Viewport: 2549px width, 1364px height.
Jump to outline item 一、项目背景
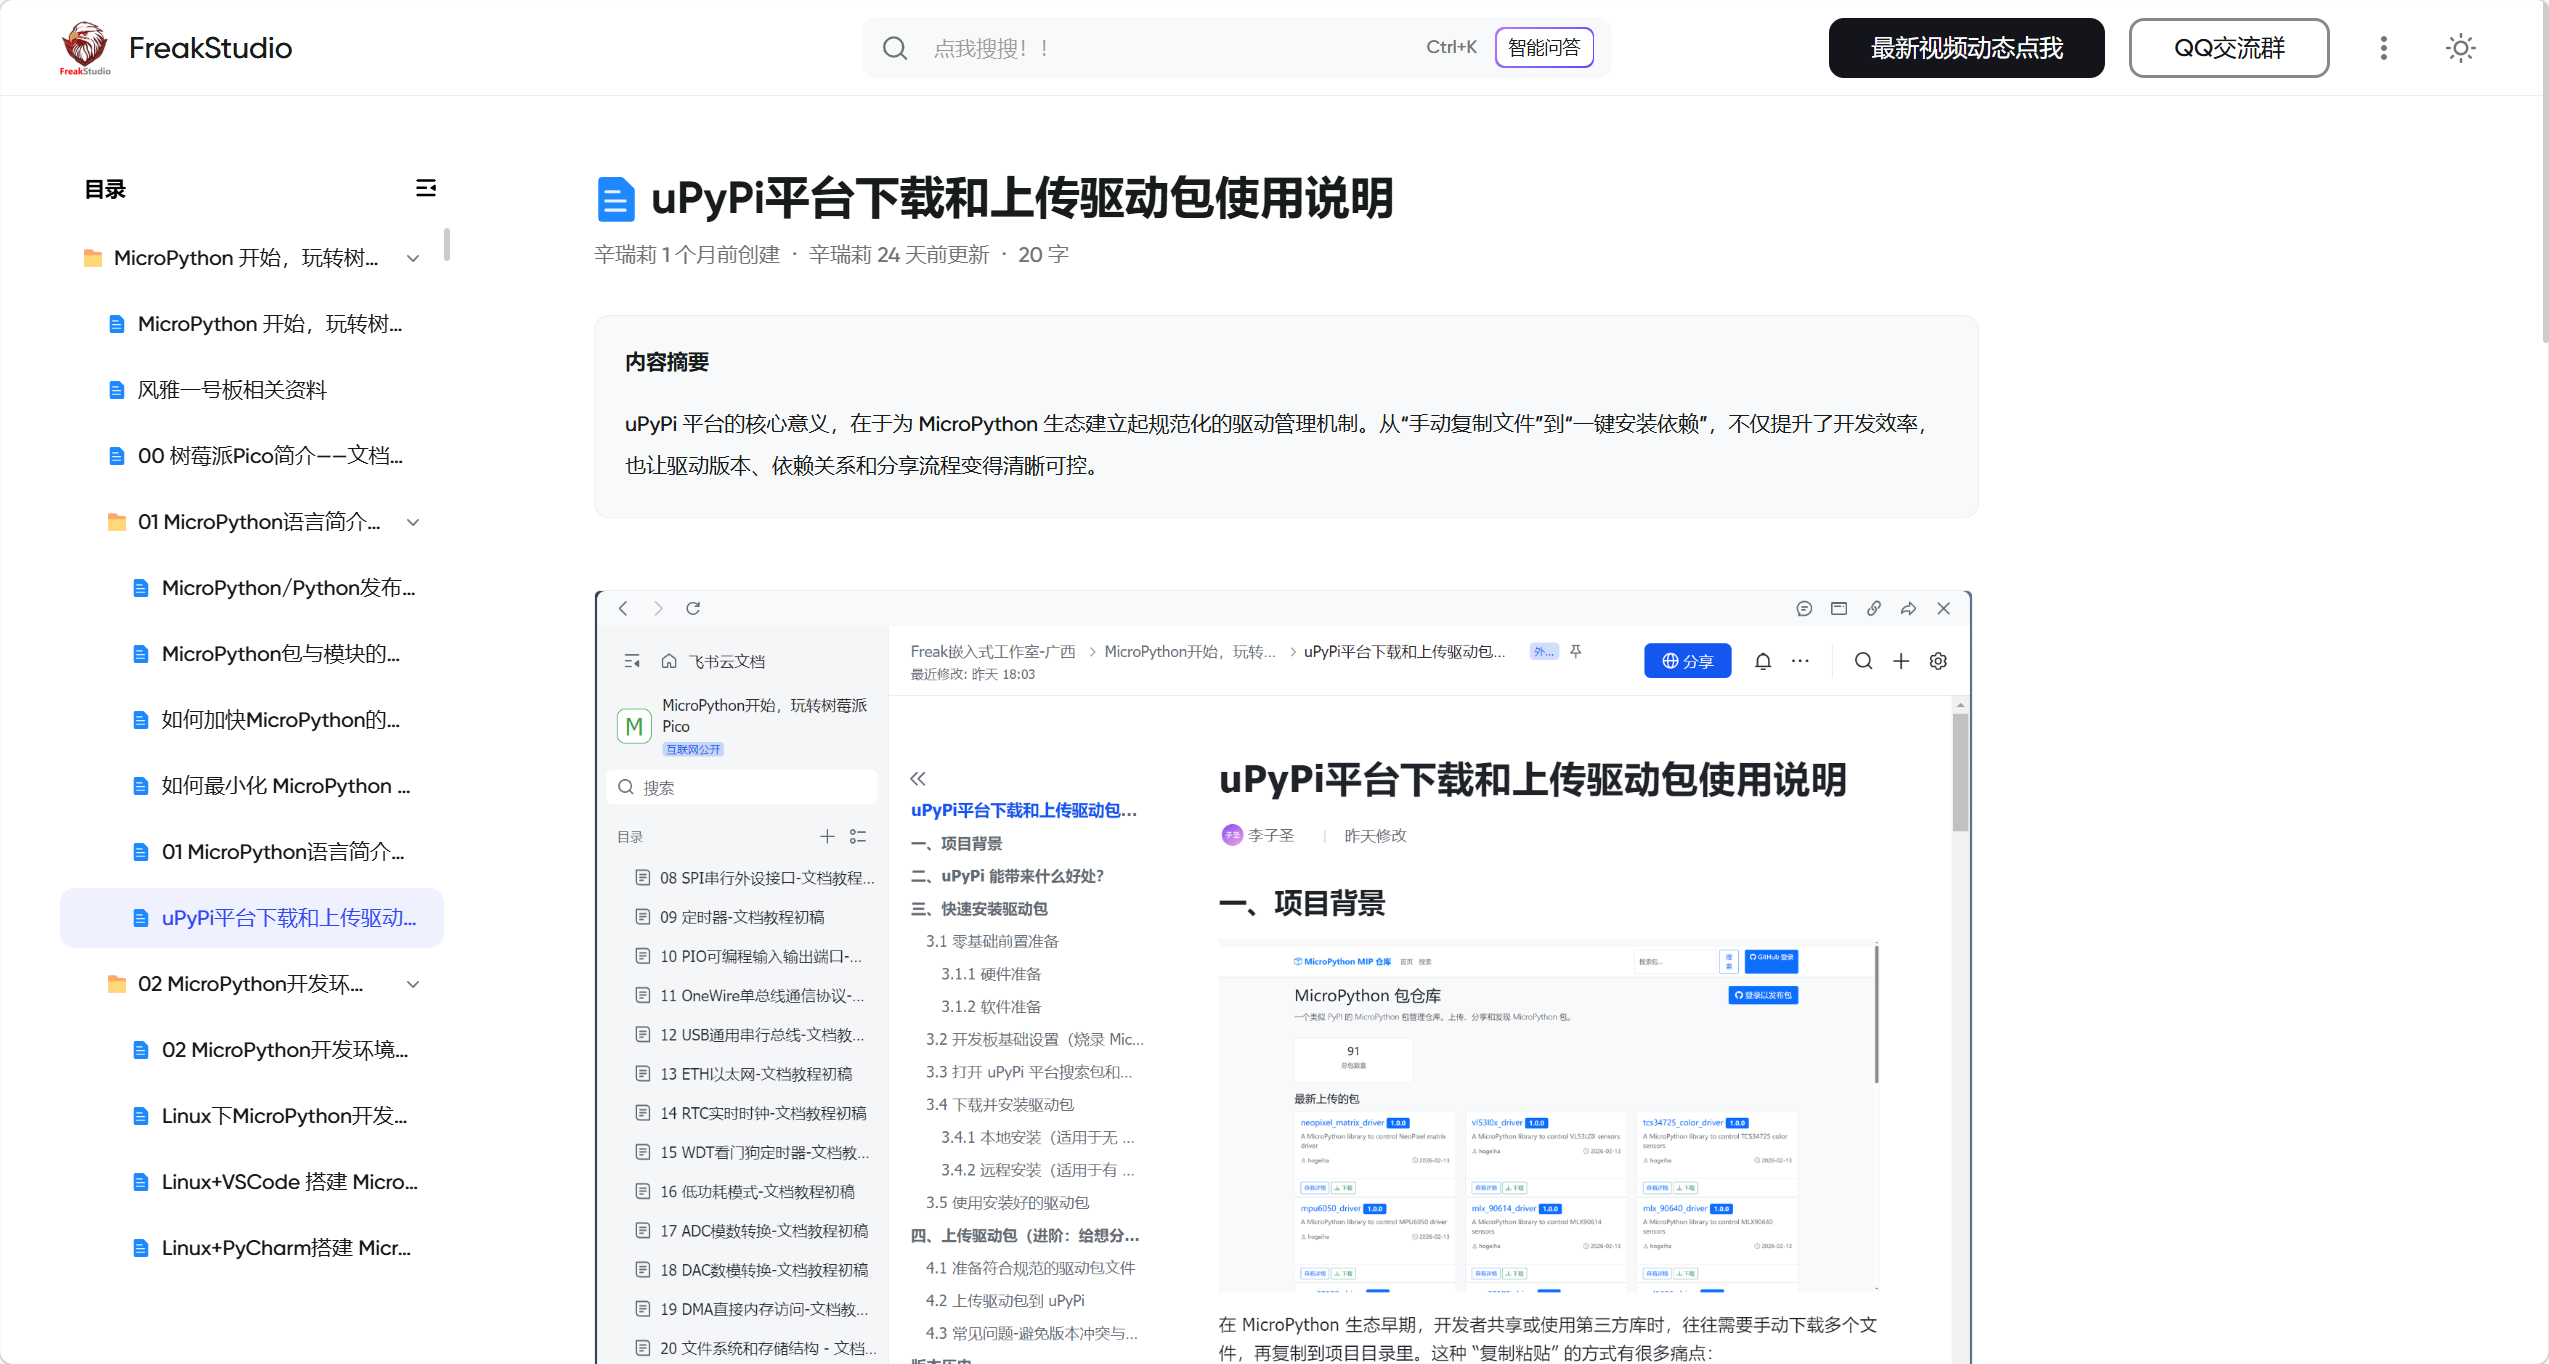point(956,843)
